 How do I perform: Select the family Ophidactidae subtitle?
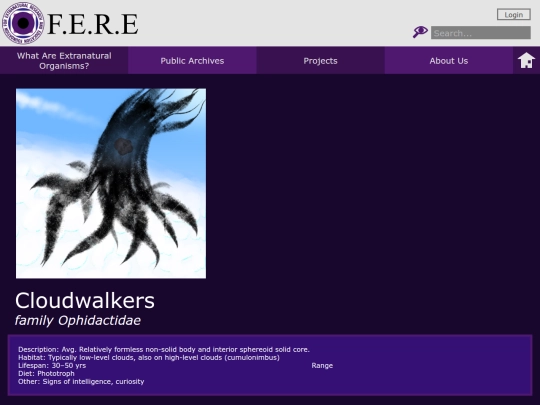pos(78,321)
